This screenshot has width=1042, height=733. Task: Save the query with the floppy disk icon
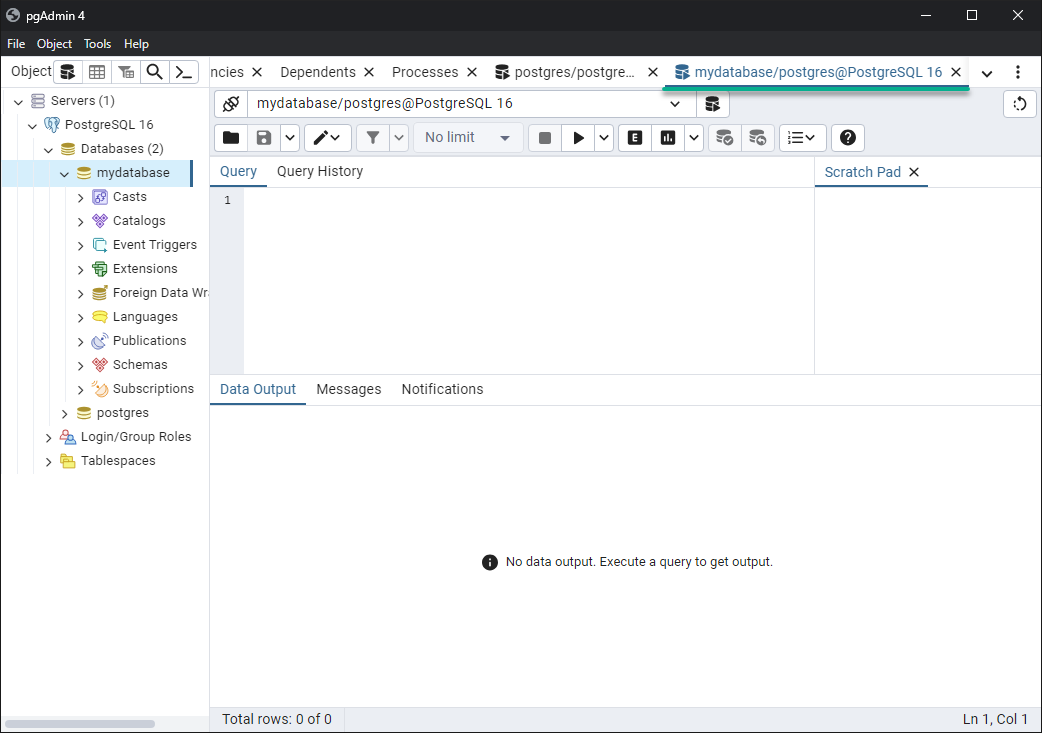[264, 138]
